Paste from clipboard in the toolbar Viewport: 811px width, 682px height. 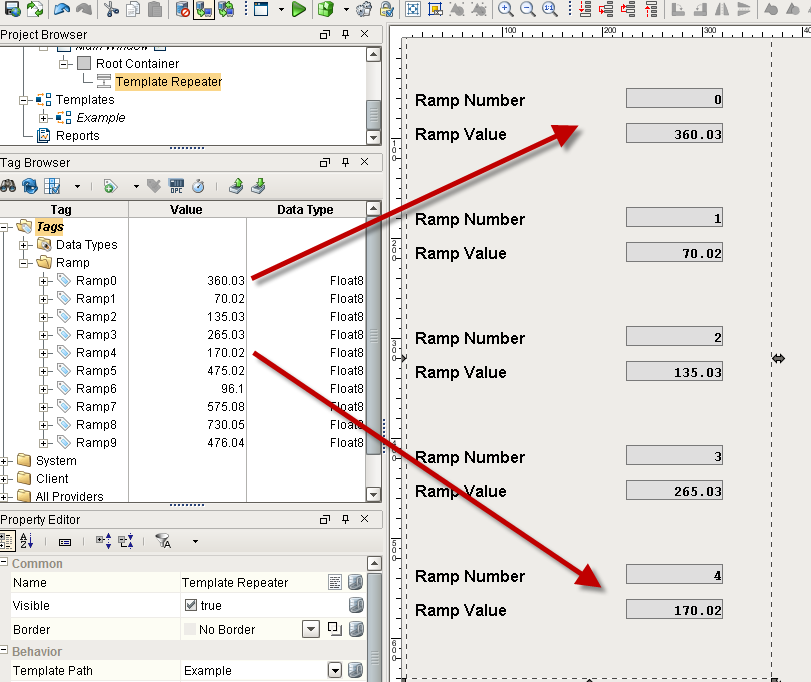154,10
